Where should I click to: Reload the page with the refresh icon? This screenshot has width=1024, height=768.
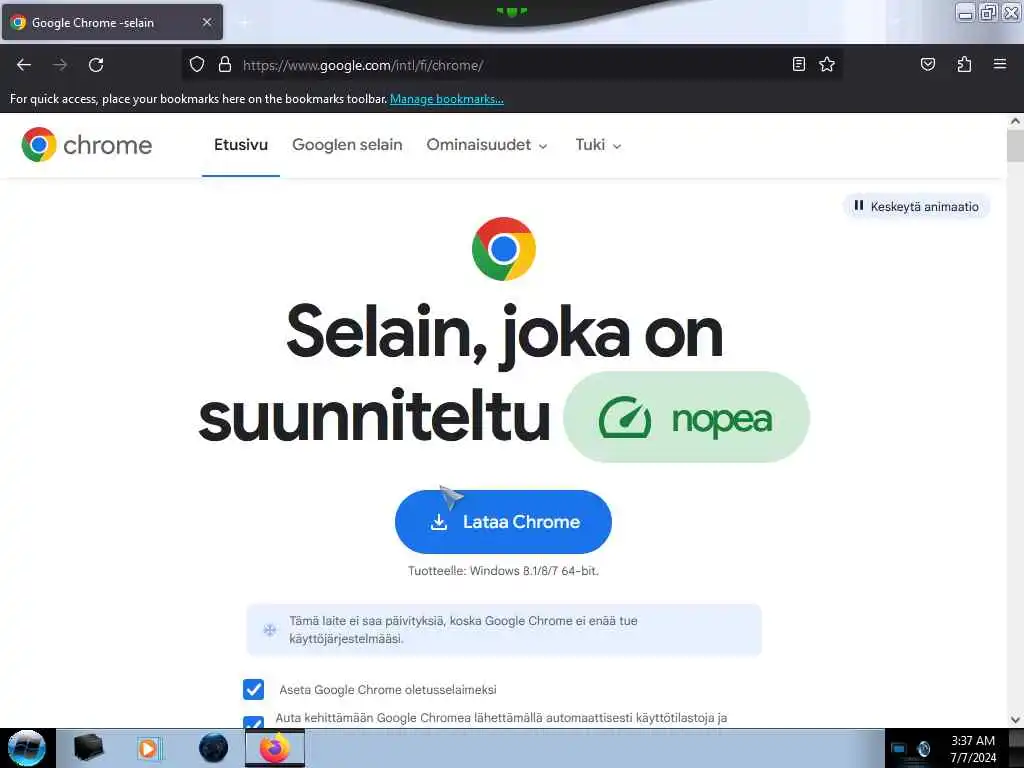coord(96,65)
